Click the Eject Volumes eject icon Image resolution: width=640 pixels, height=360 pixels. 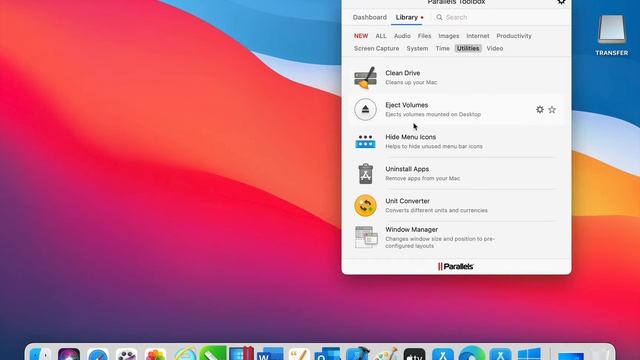coord(365,109)
